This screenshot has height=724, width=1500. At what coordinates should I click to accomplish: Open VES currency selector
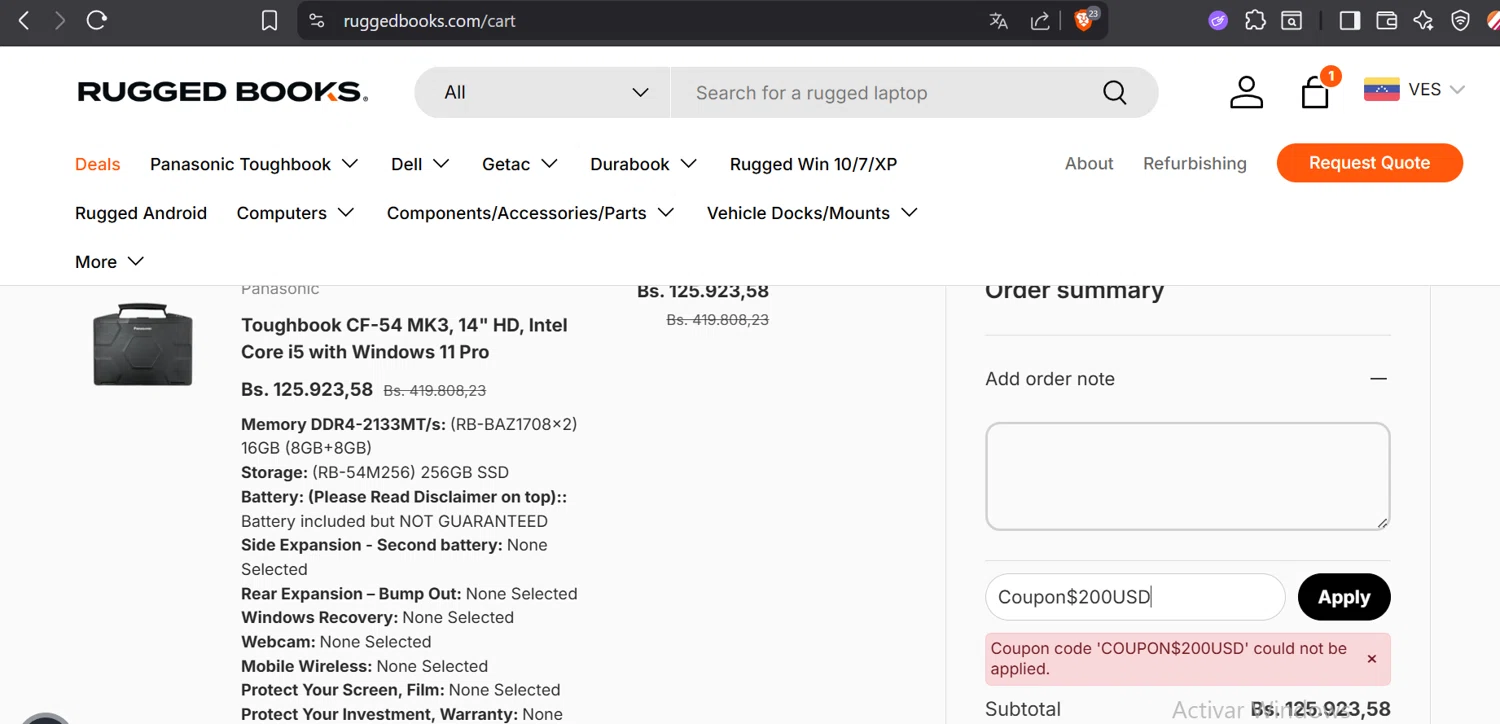(1436, 90)
